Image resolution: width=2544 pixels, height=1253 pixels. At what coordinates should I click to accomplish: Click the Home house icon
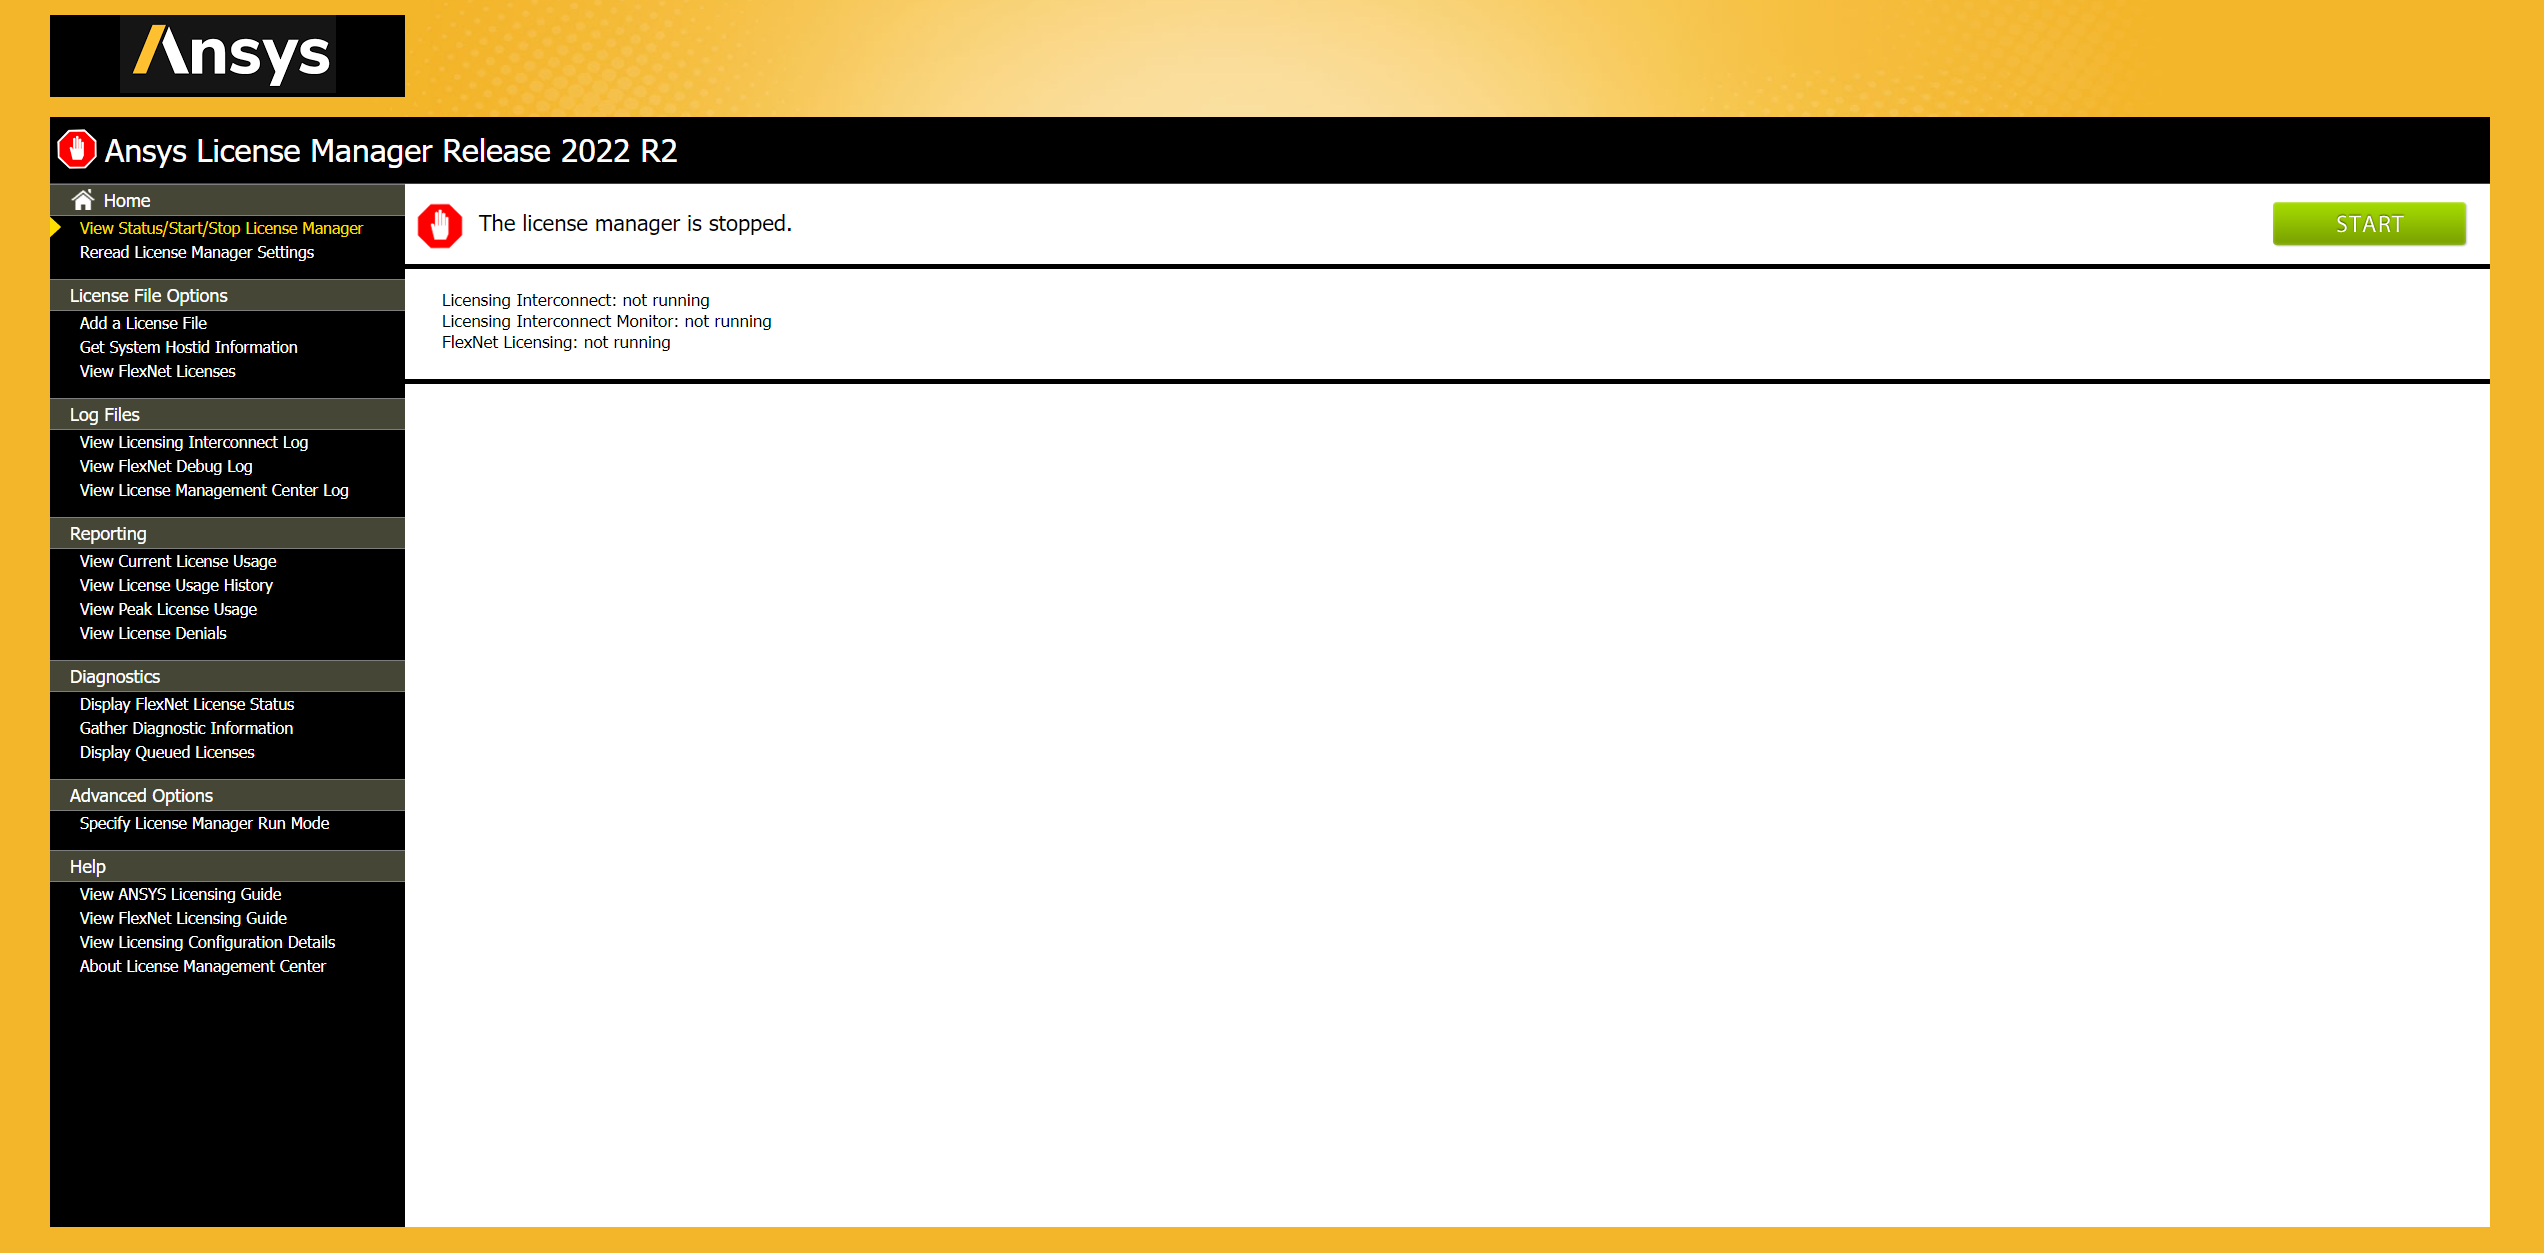pyautogui.click(x=83, y=200)
